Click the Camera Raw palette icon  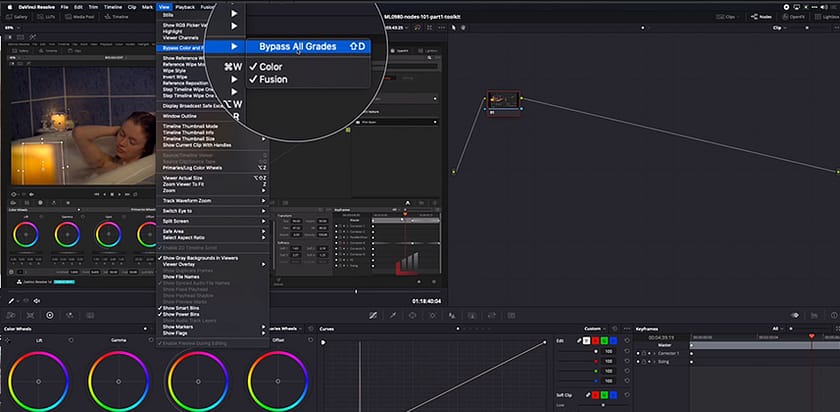(10, 316)
